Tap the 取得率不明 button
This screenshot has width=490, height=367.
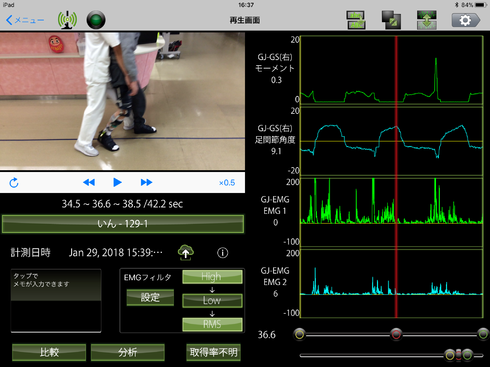pos(213,352)
